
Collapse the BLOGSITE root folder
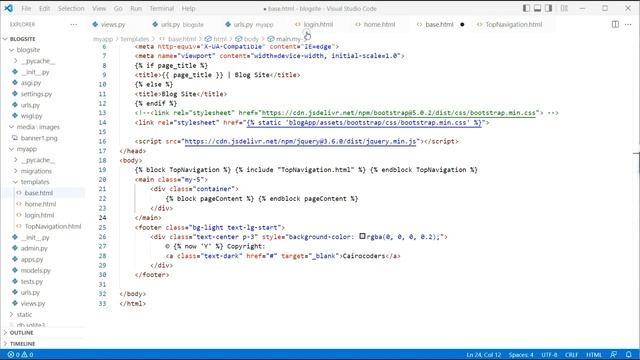[x=22, y=39]
